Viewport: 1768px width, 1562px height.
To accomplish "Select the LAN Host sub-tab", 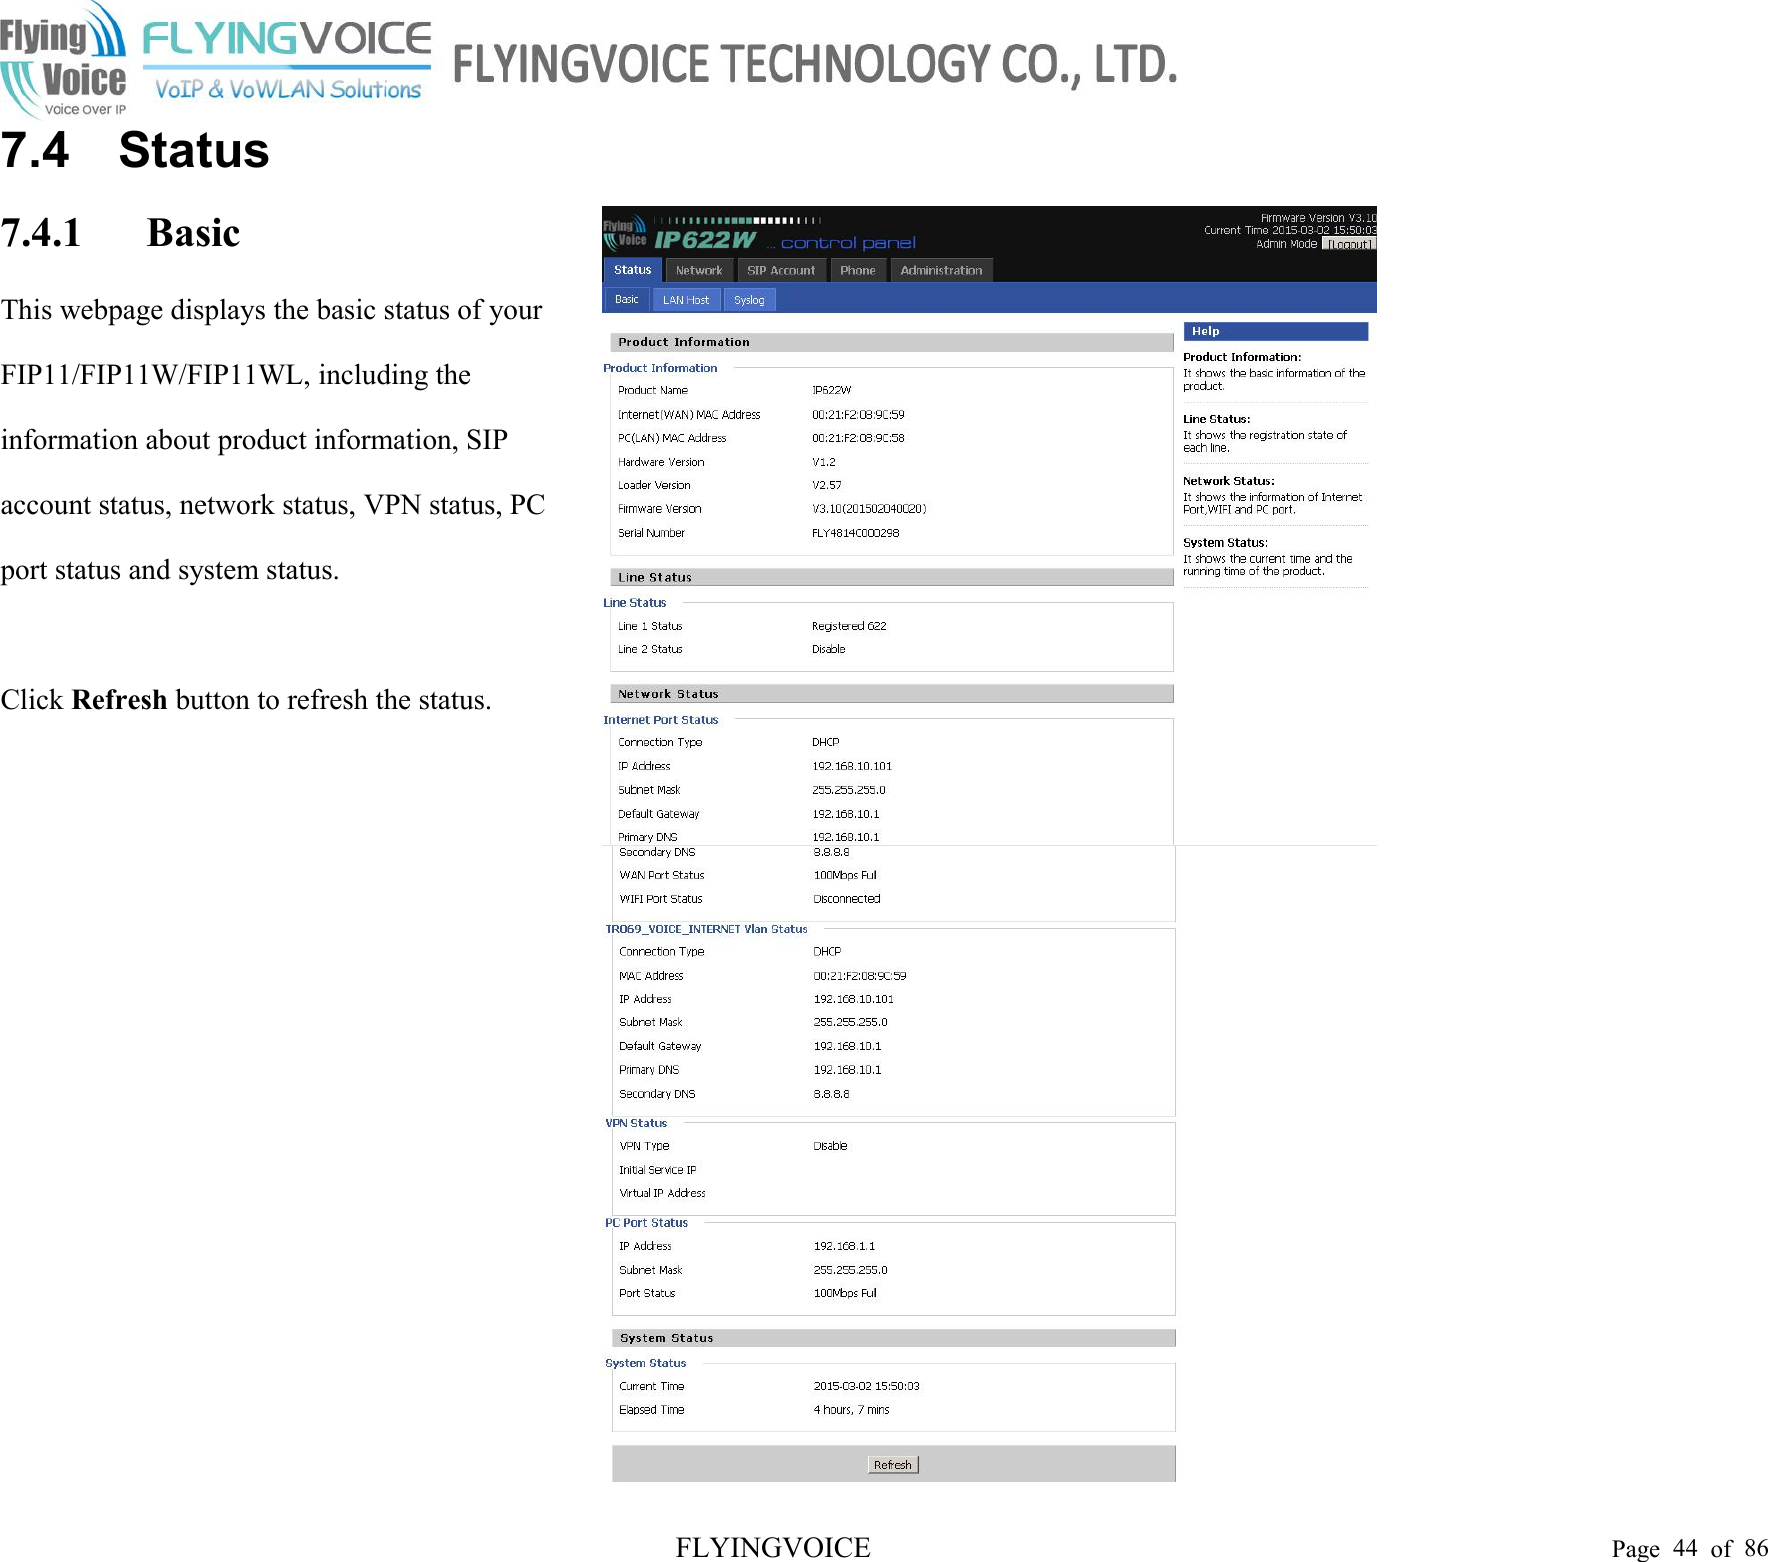I will tap(686, 300).
